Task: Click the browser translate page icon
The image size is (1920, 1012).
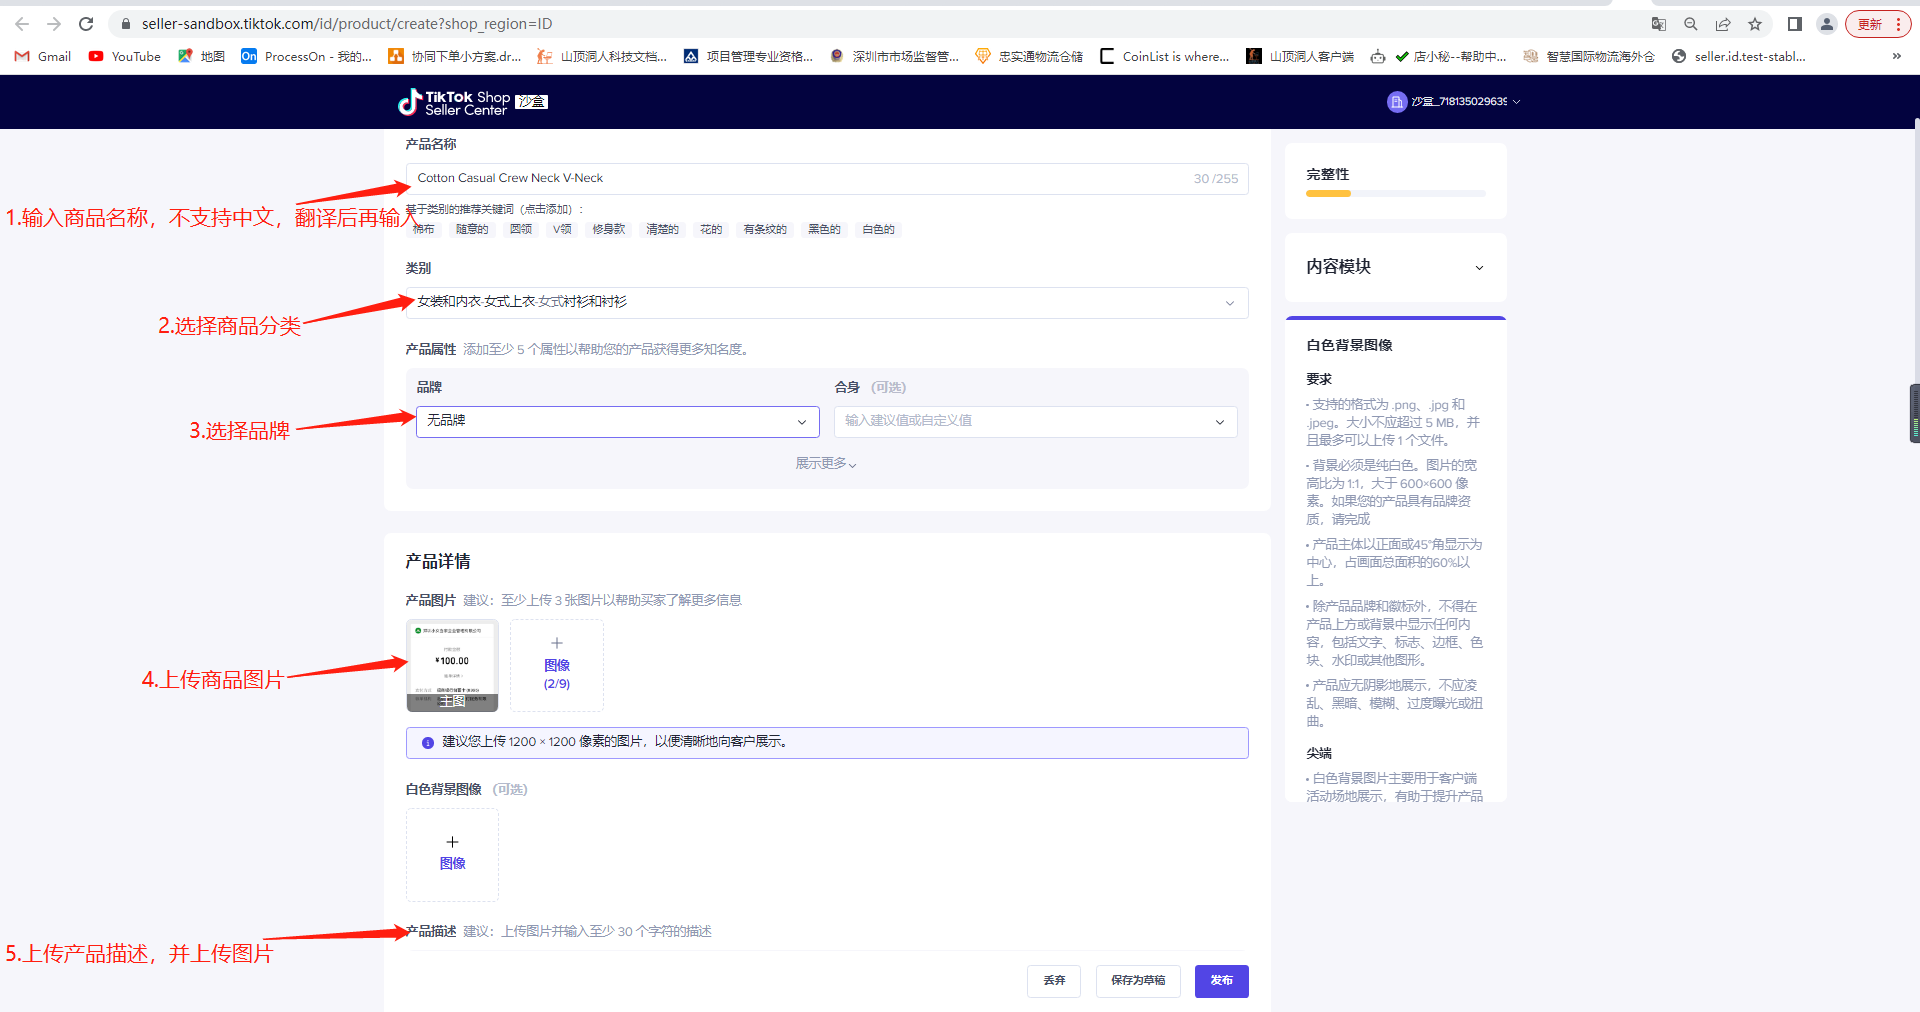Action: [1659, 24]
